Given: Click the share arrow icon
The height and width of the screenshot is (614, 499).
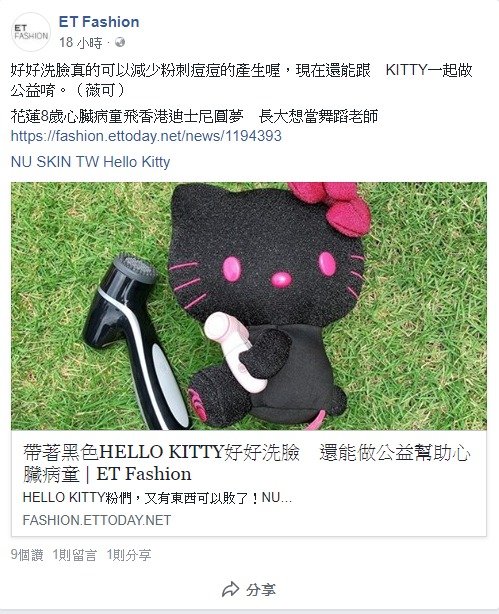Looking at the screenshot, I should coord(230,589).
